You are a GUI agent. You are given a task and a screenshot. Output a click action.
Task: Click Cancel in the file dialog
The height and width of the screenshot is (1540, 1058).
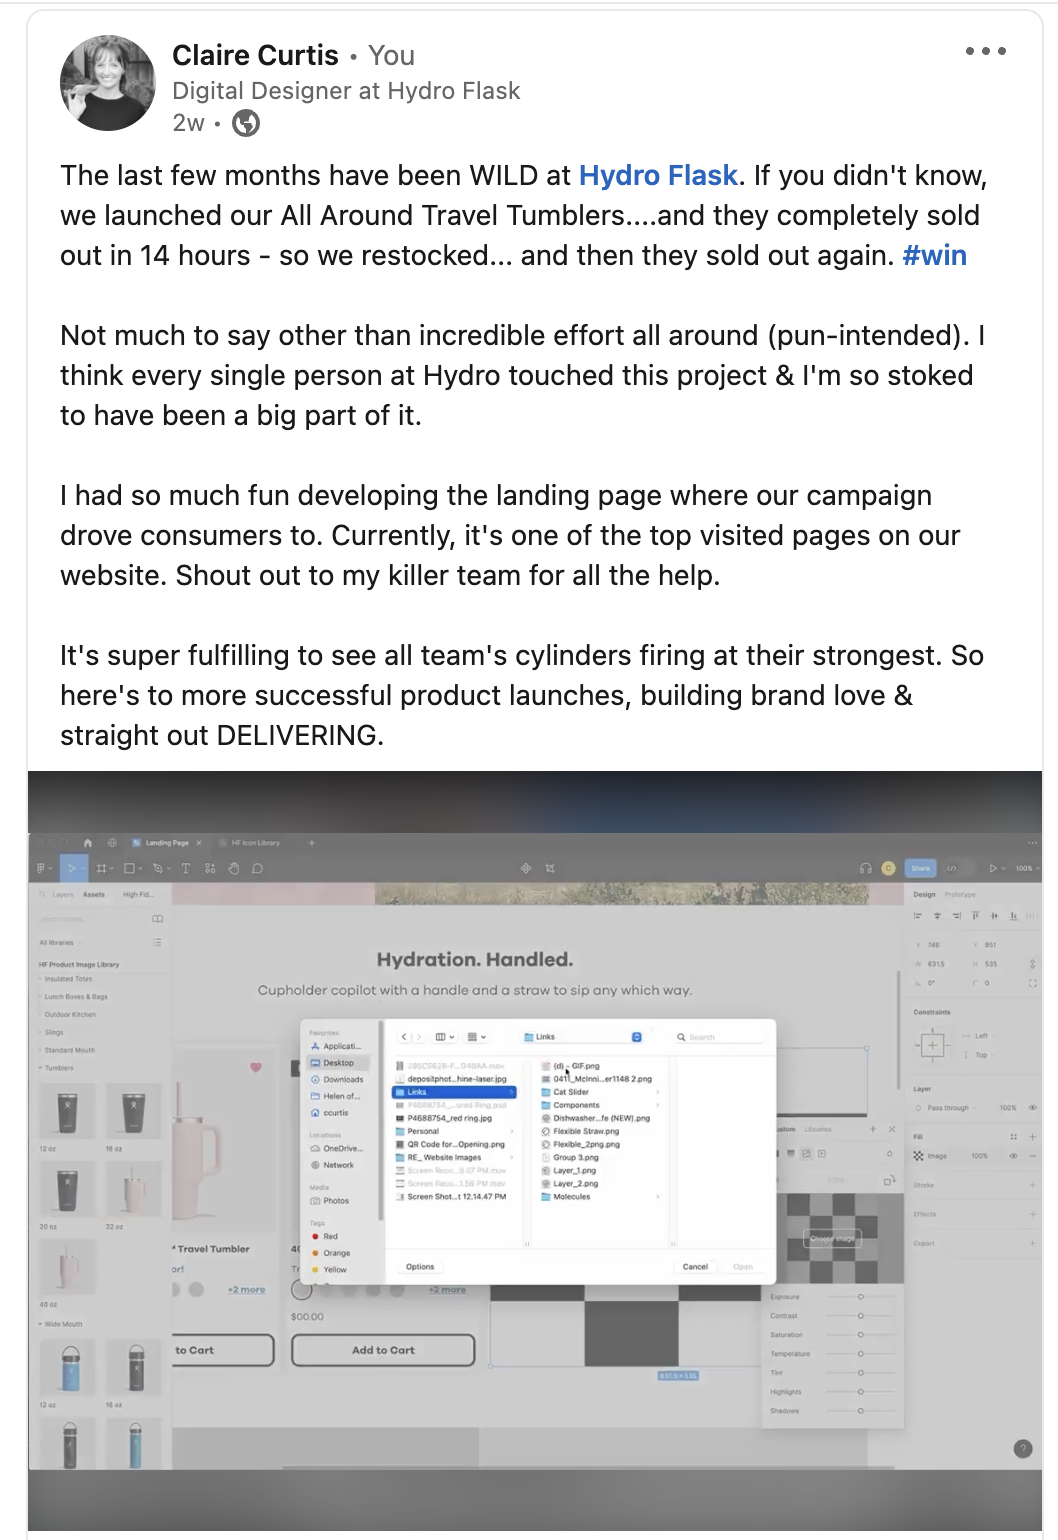695,1267
